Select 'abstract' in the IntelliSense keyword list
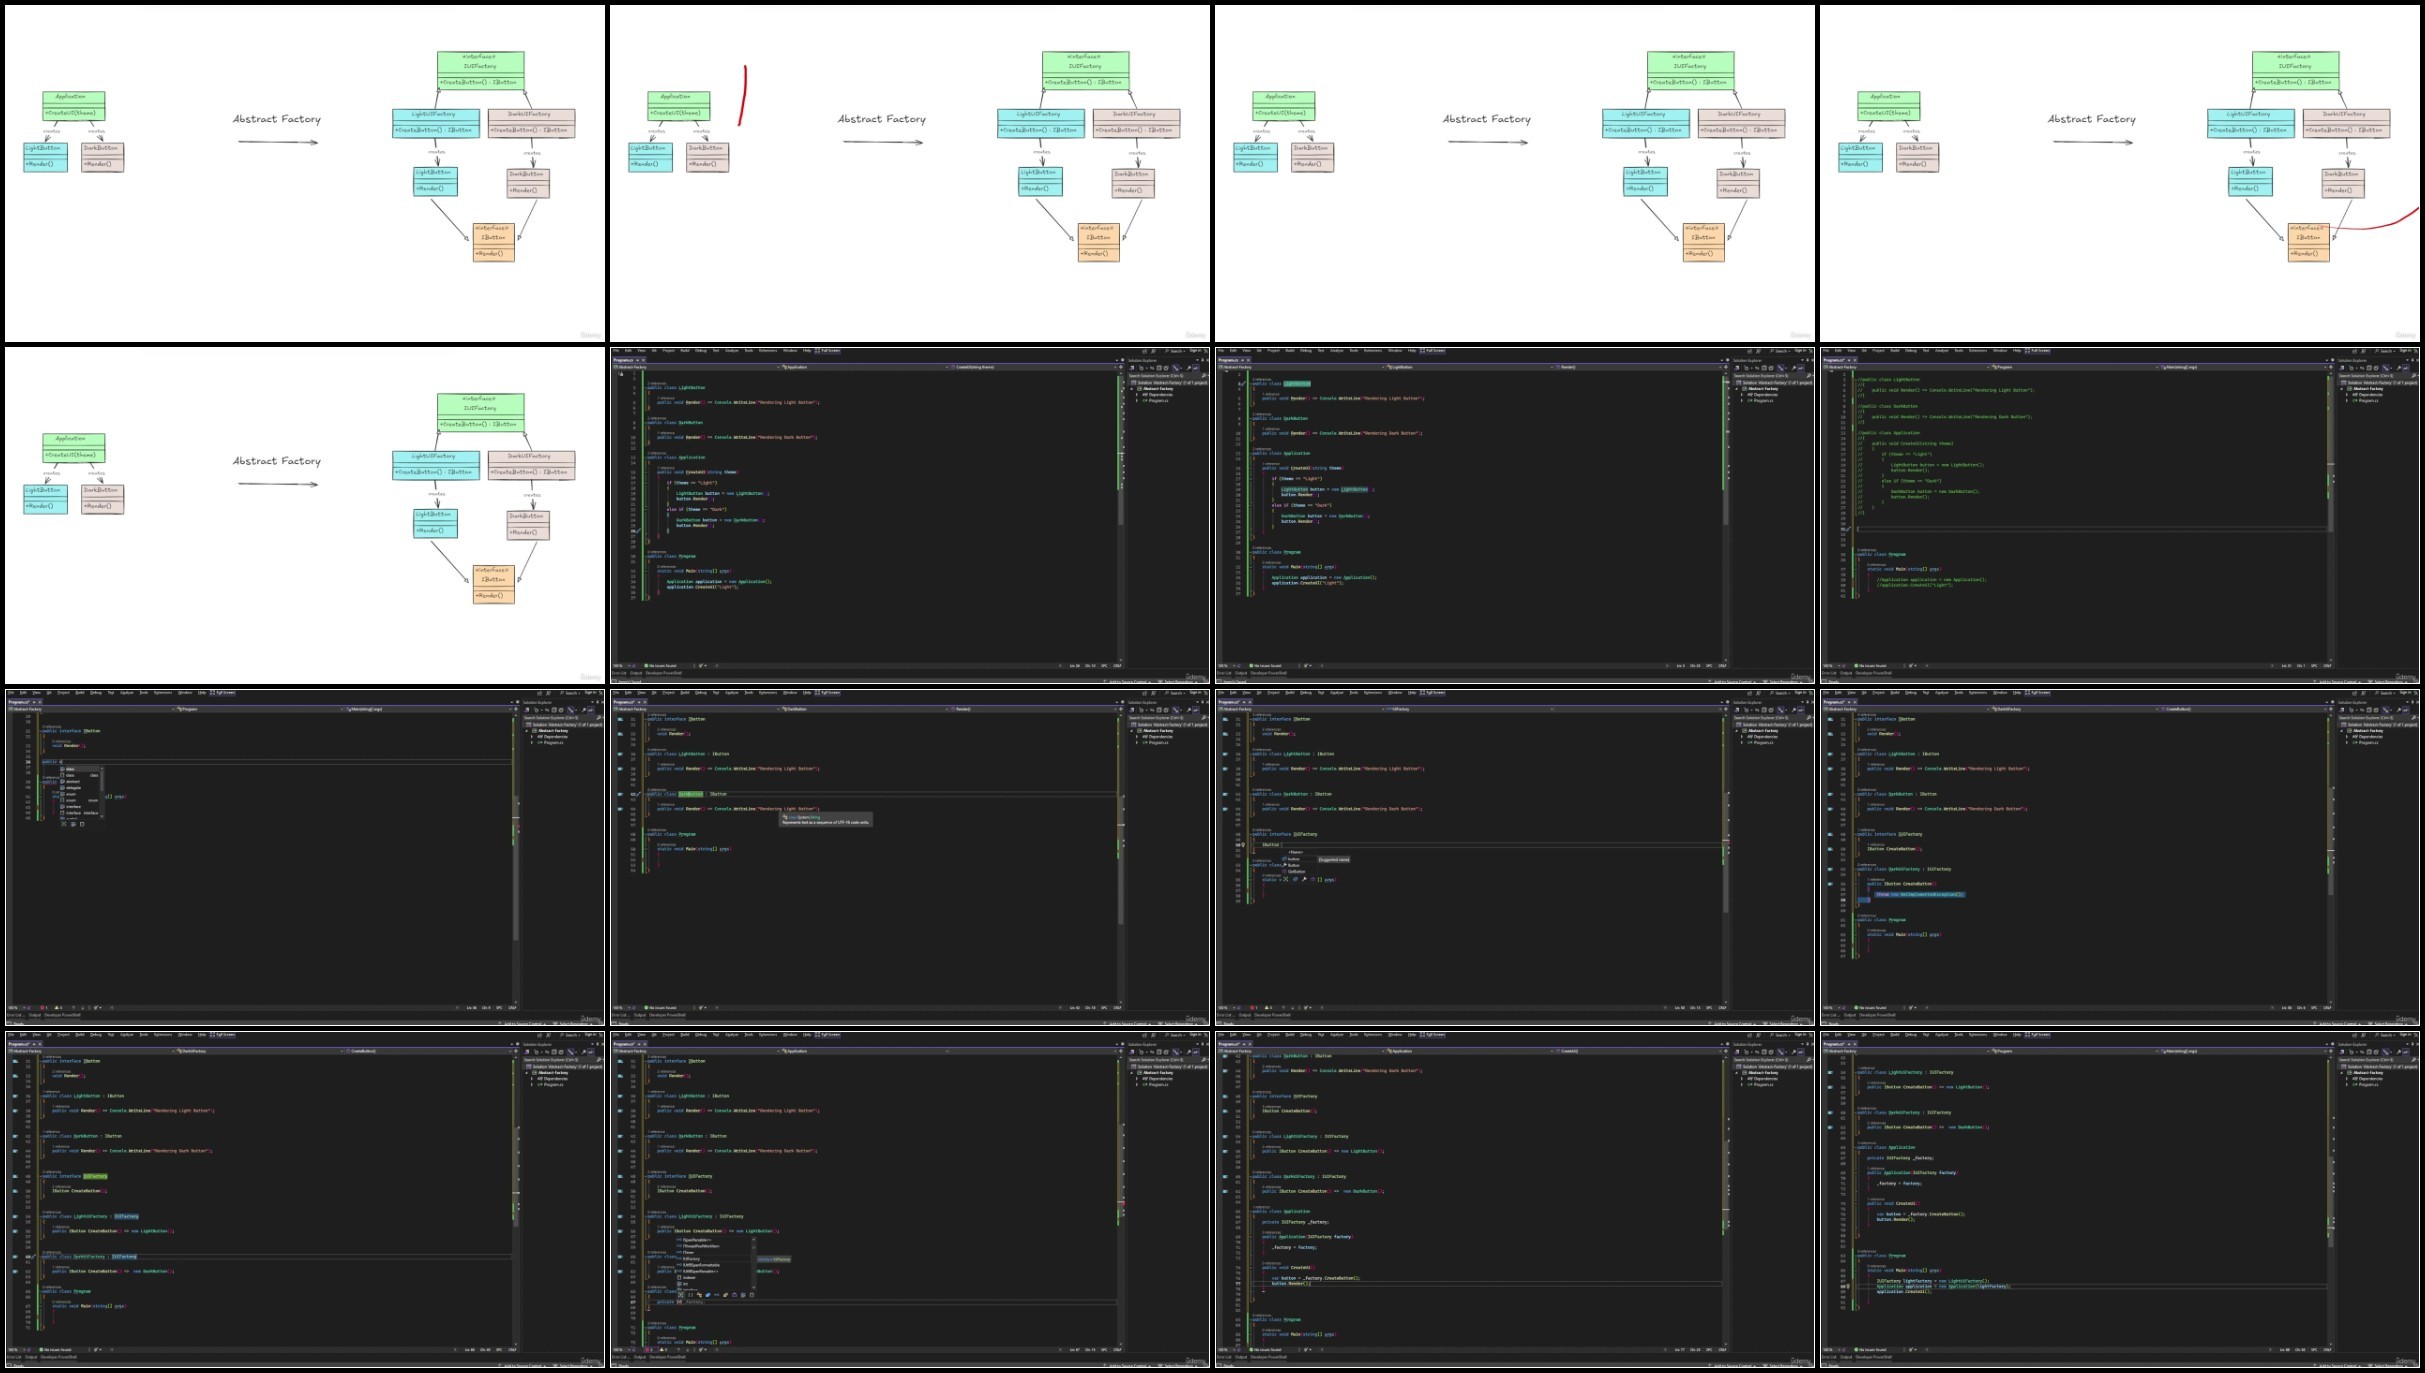2425x1373 pixels. (73, 782)
